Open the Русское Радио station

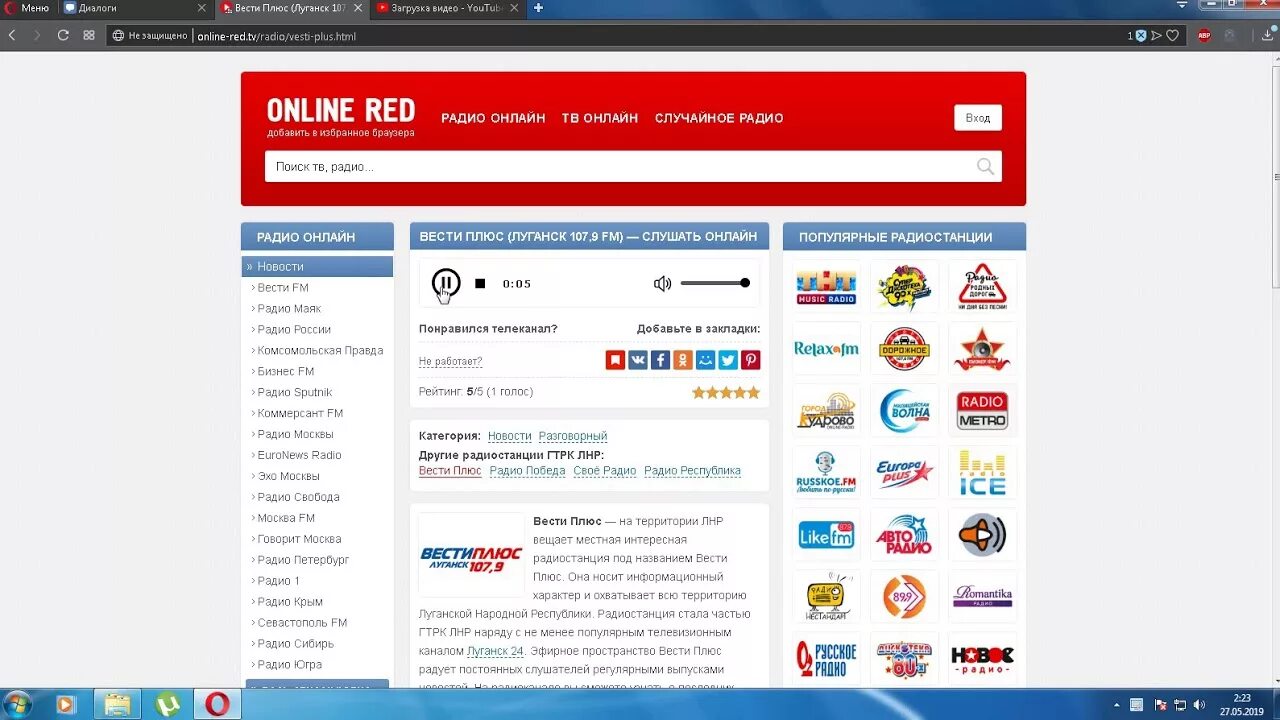coord(826,659)
